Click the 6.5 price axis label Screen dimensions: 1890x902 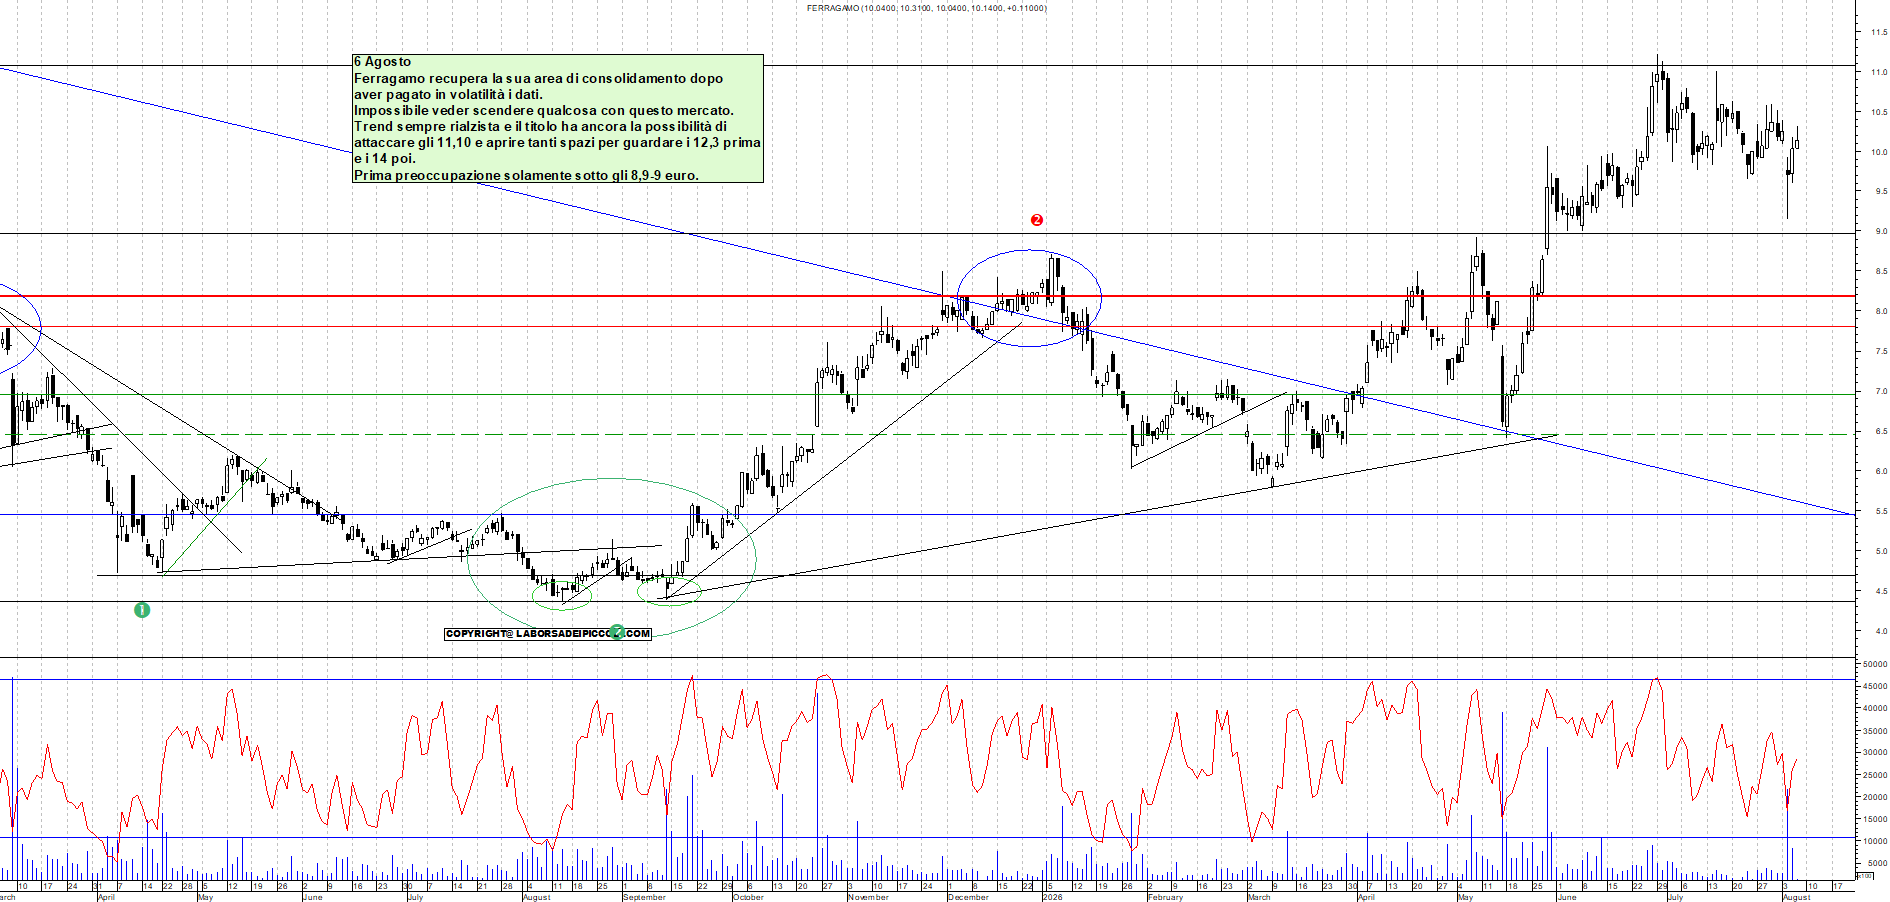pyautogui.click(x=1881, y=431)
